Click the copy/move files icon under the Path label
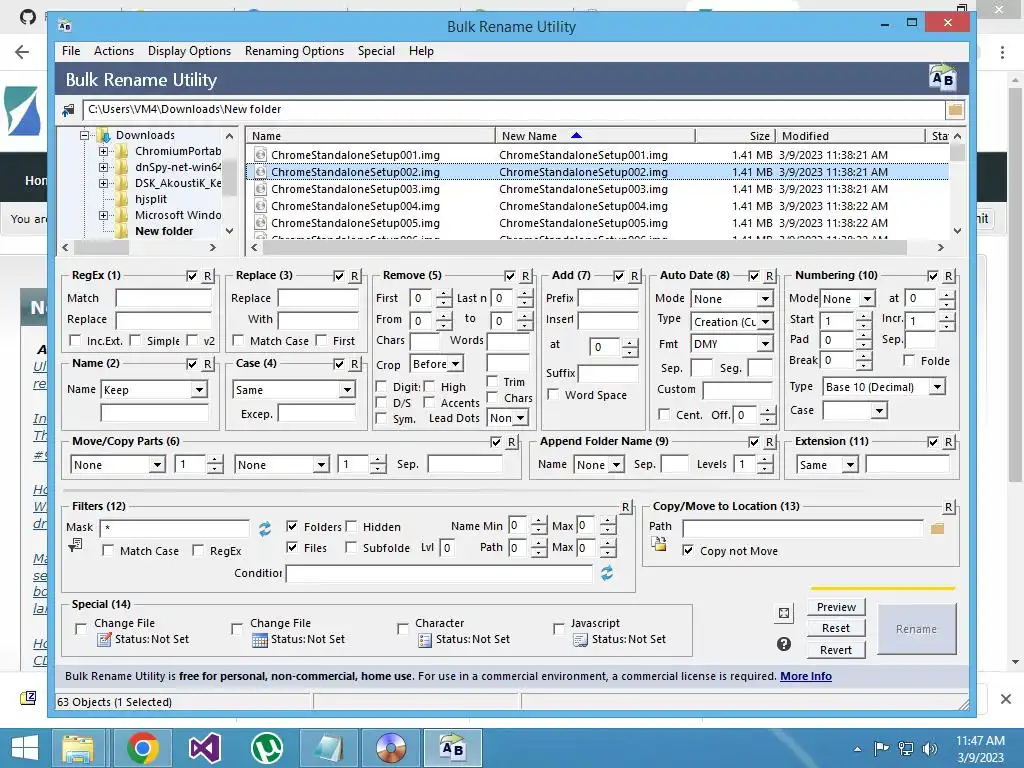1024x768 pixels. [x=658, y=544]
